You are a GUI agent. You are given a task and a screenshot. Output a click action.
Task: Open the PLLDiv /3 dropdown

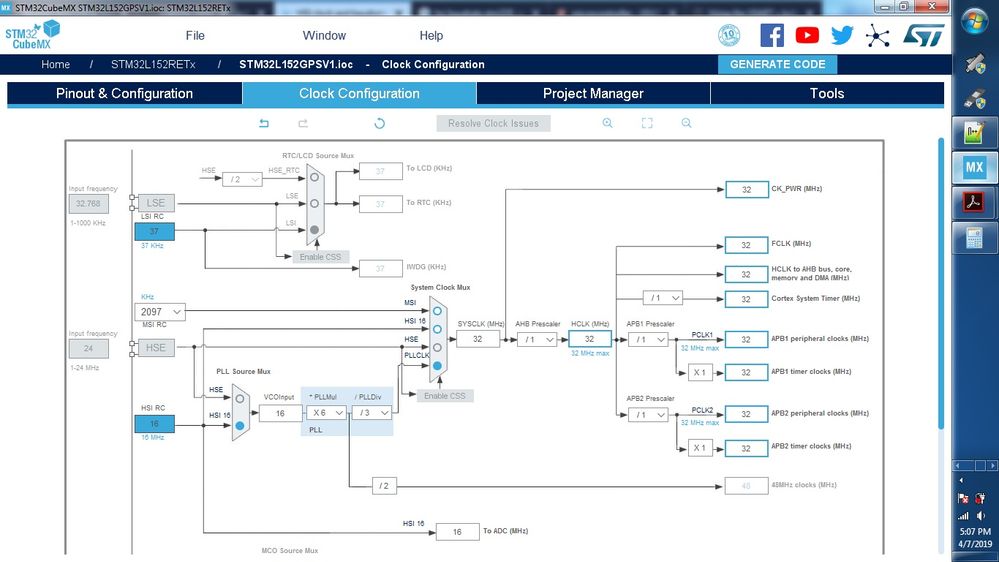pyautogui.click(x=372, y=413)
